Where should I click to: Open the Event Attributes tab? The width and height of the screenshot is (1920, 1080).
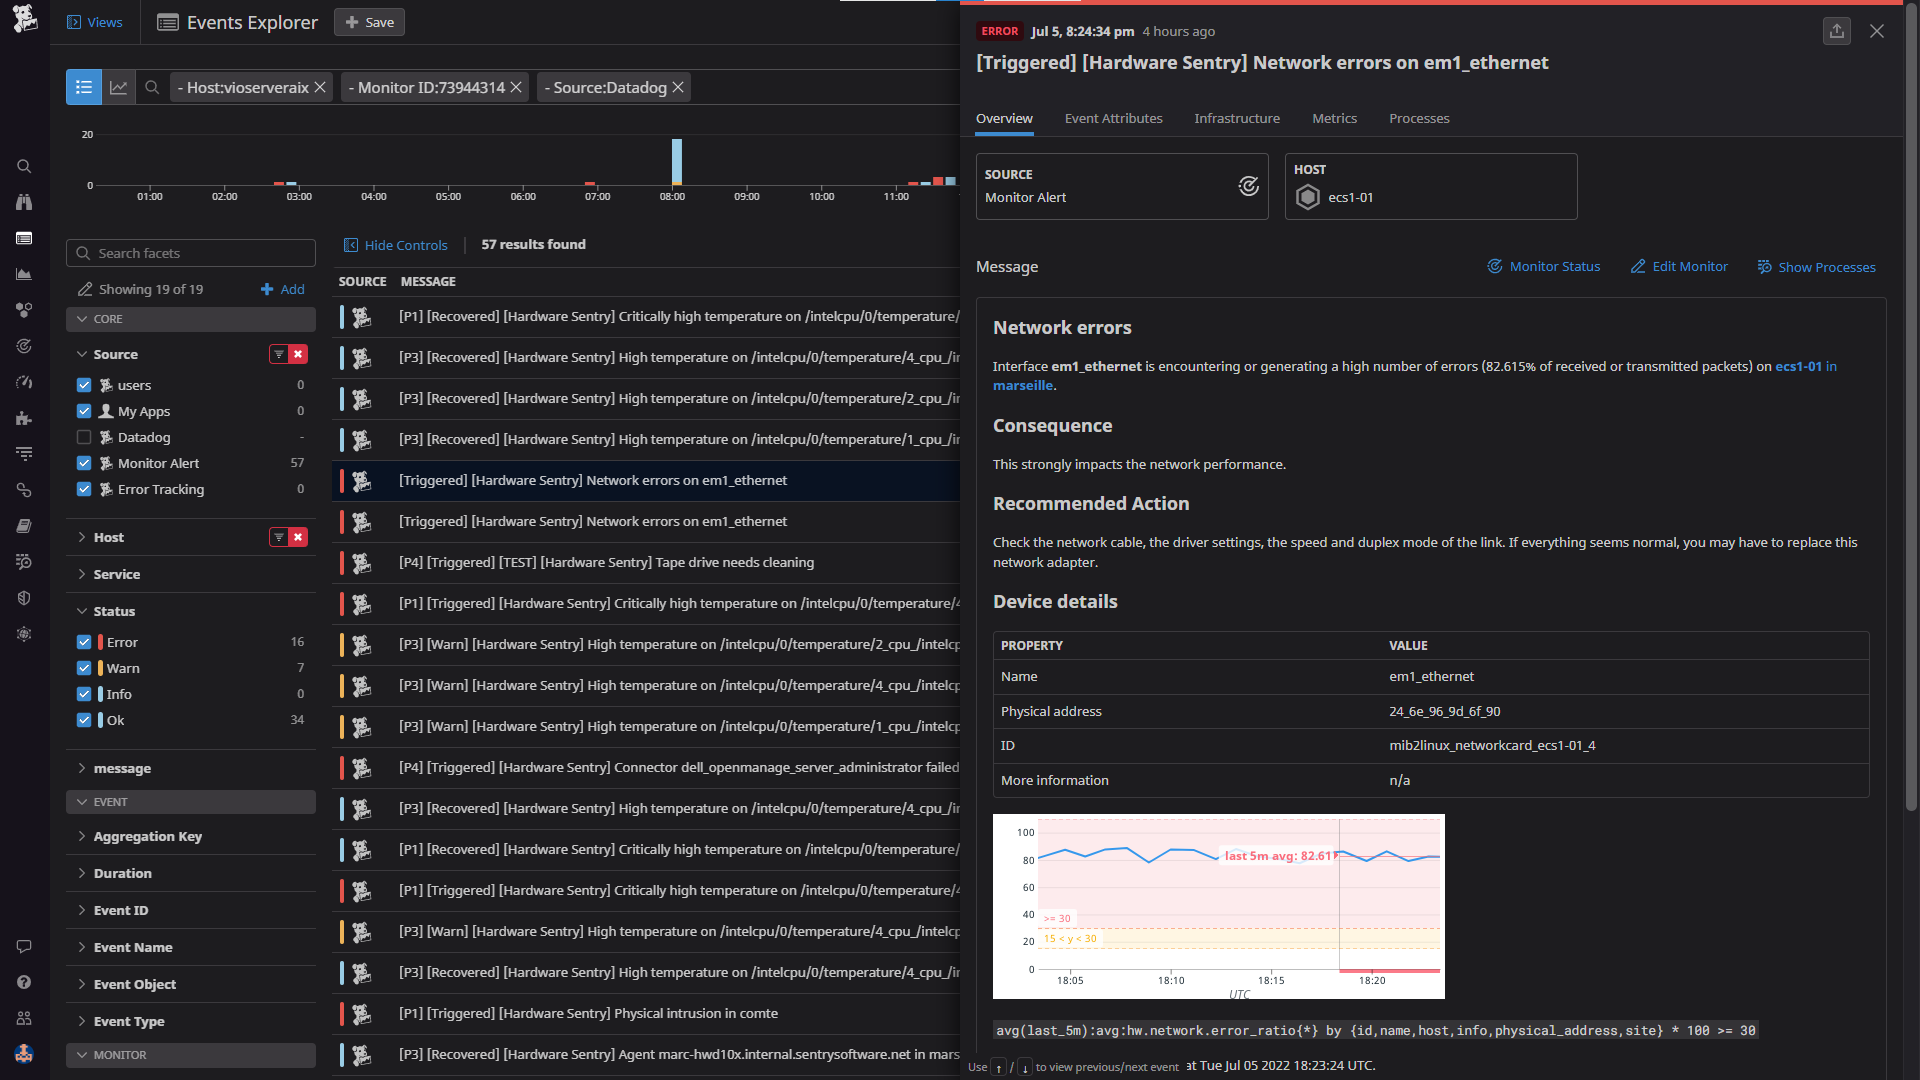click(x=1113, y=118)
